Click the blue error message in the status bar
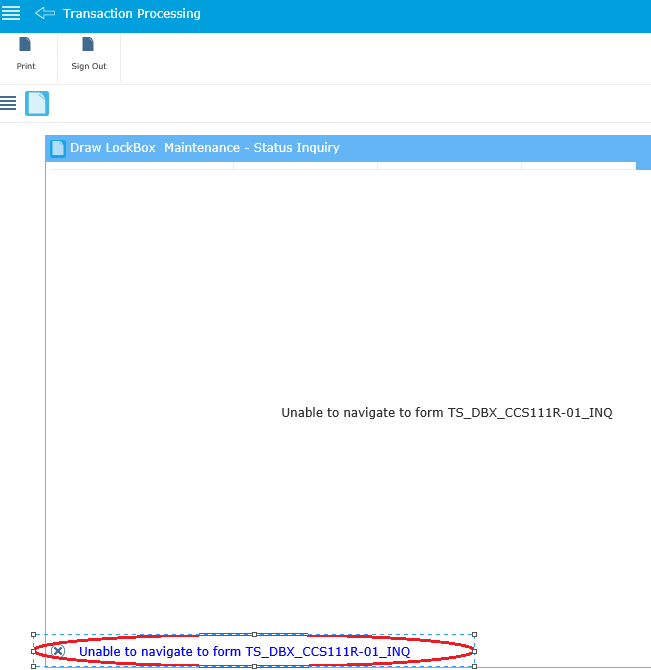 244,651
